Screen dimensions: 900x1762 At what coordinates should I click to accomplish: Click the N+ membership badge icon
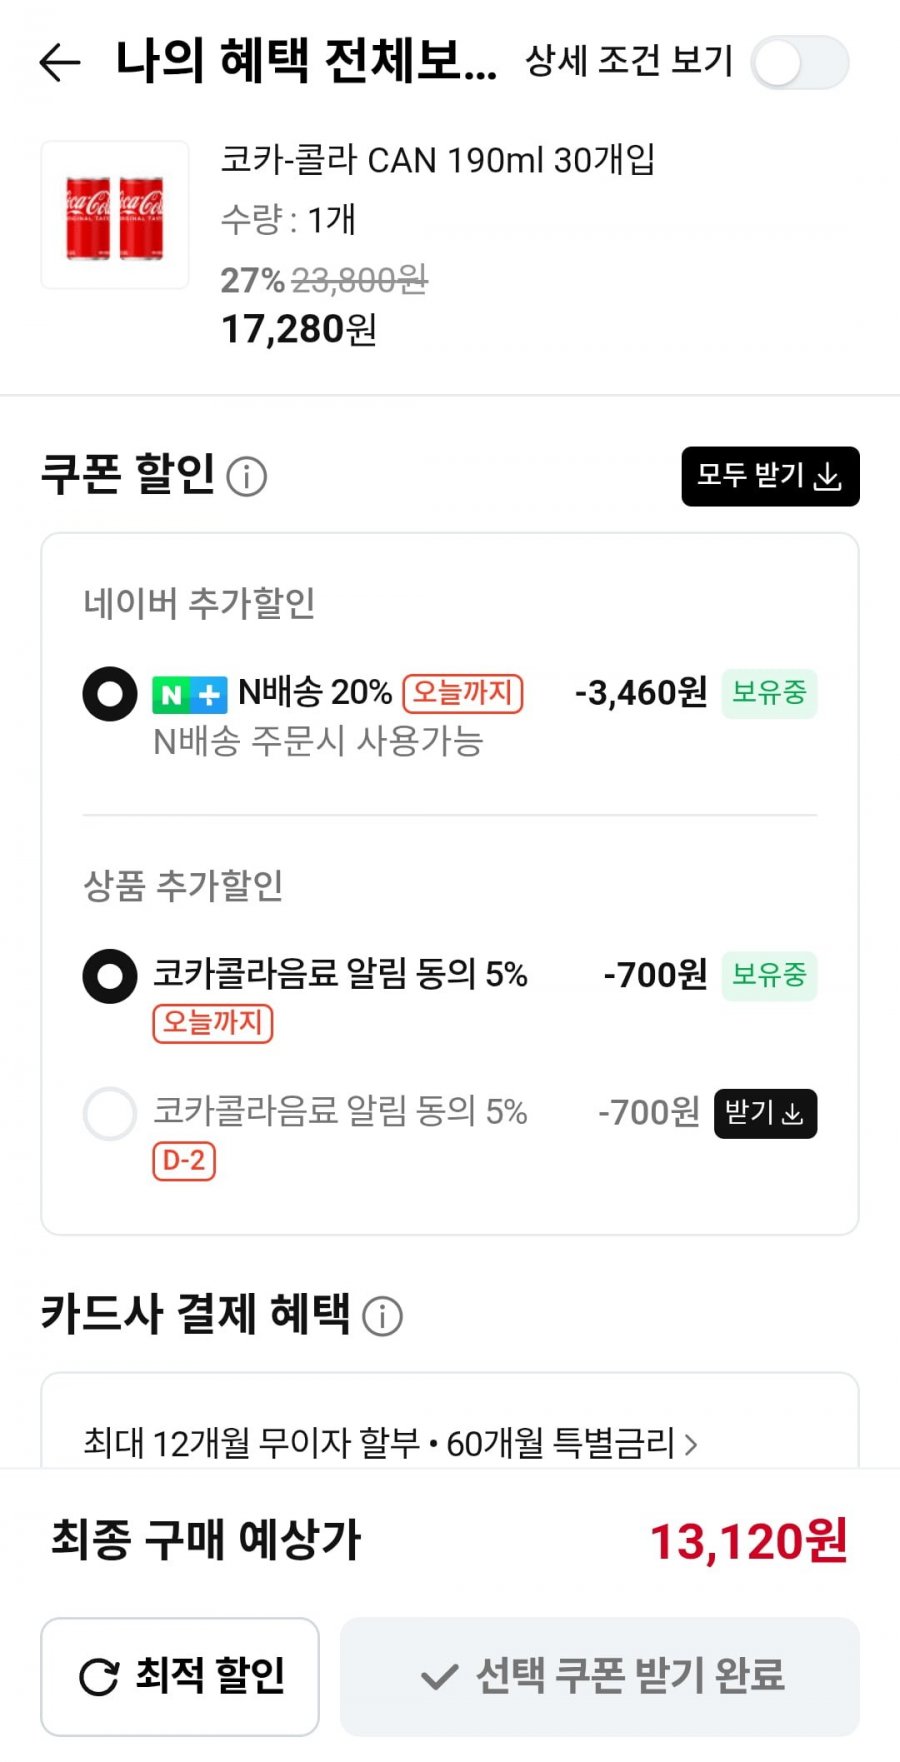(189, 694)
